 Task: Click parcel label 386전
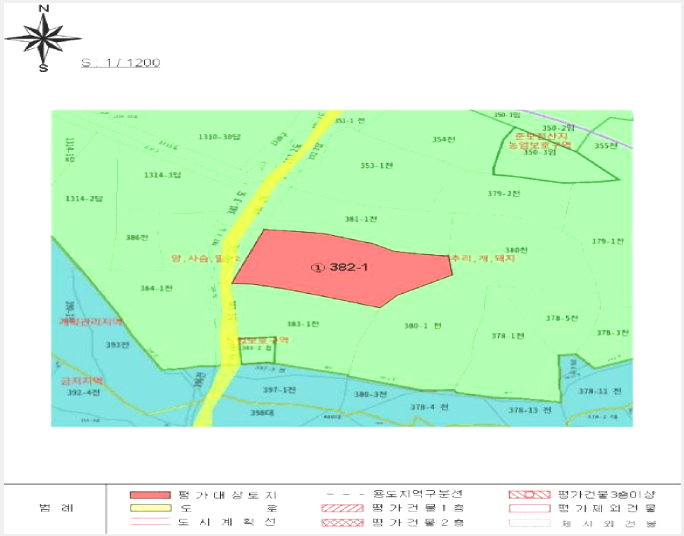[137, 238]
